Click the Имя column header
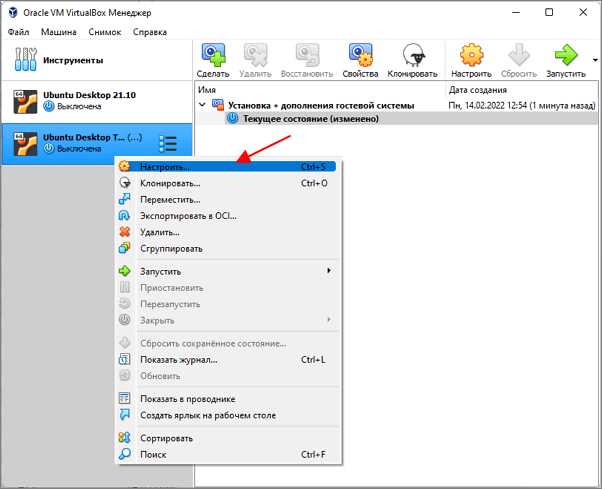The width and height of the screenshot is (602, 489). [x=207, y=90]
